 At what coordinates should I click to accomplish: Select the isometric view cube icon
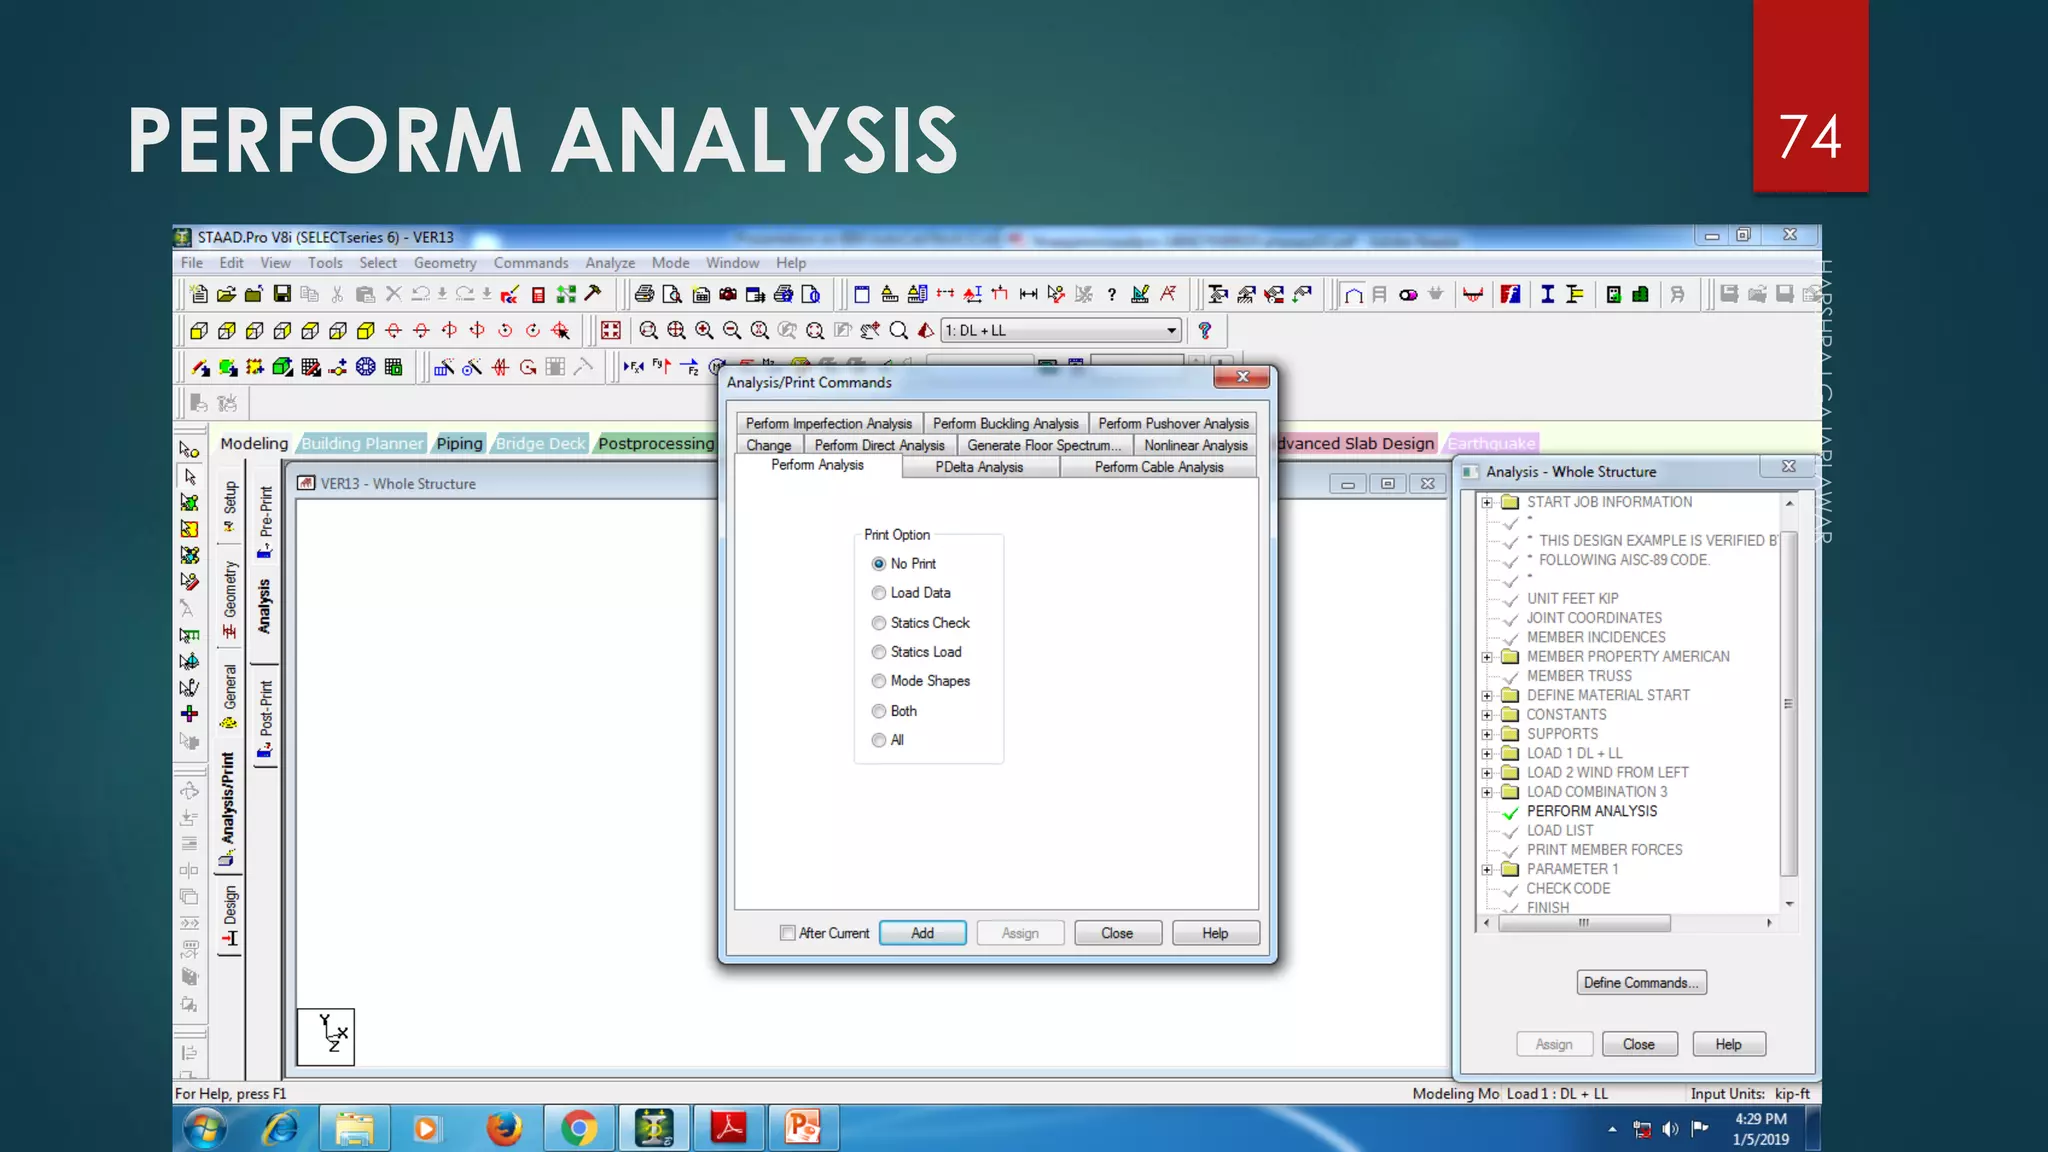(x=366, y=330)
